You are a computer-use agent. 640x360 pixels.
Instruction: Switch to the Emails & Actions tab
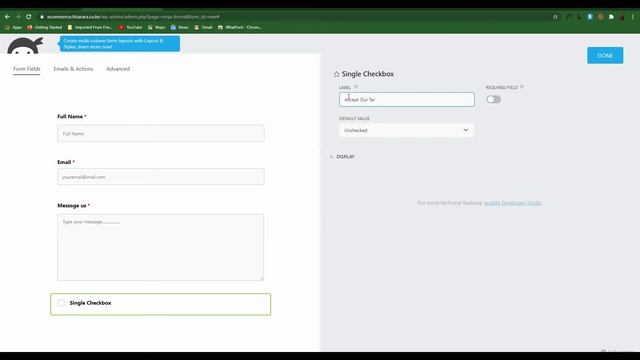point(73,69)
